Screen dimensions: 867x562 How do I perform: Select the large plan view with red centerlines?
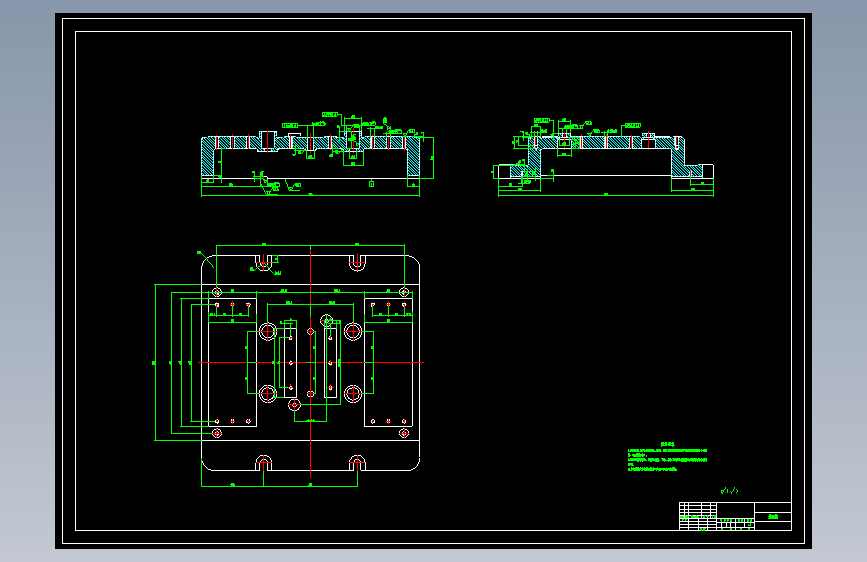click(x=289, y=365)
